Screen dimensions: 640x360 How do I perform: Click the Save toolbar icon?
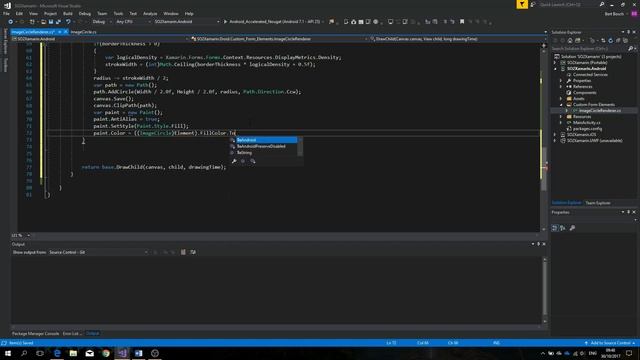pyautogui.click(x=51, y=22)
